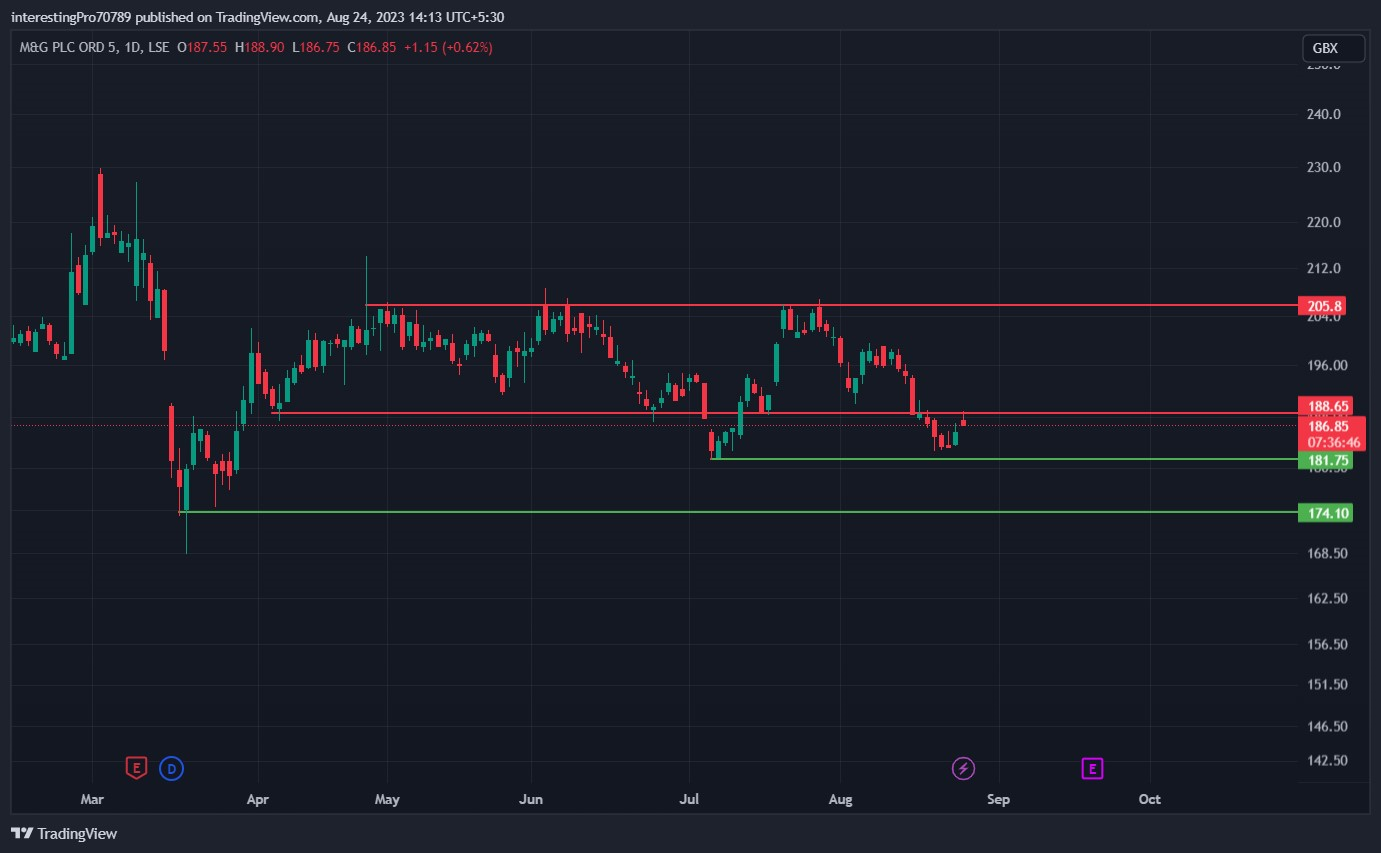
Task: Click the Mar label on time axis
Action: coord(92,799)
